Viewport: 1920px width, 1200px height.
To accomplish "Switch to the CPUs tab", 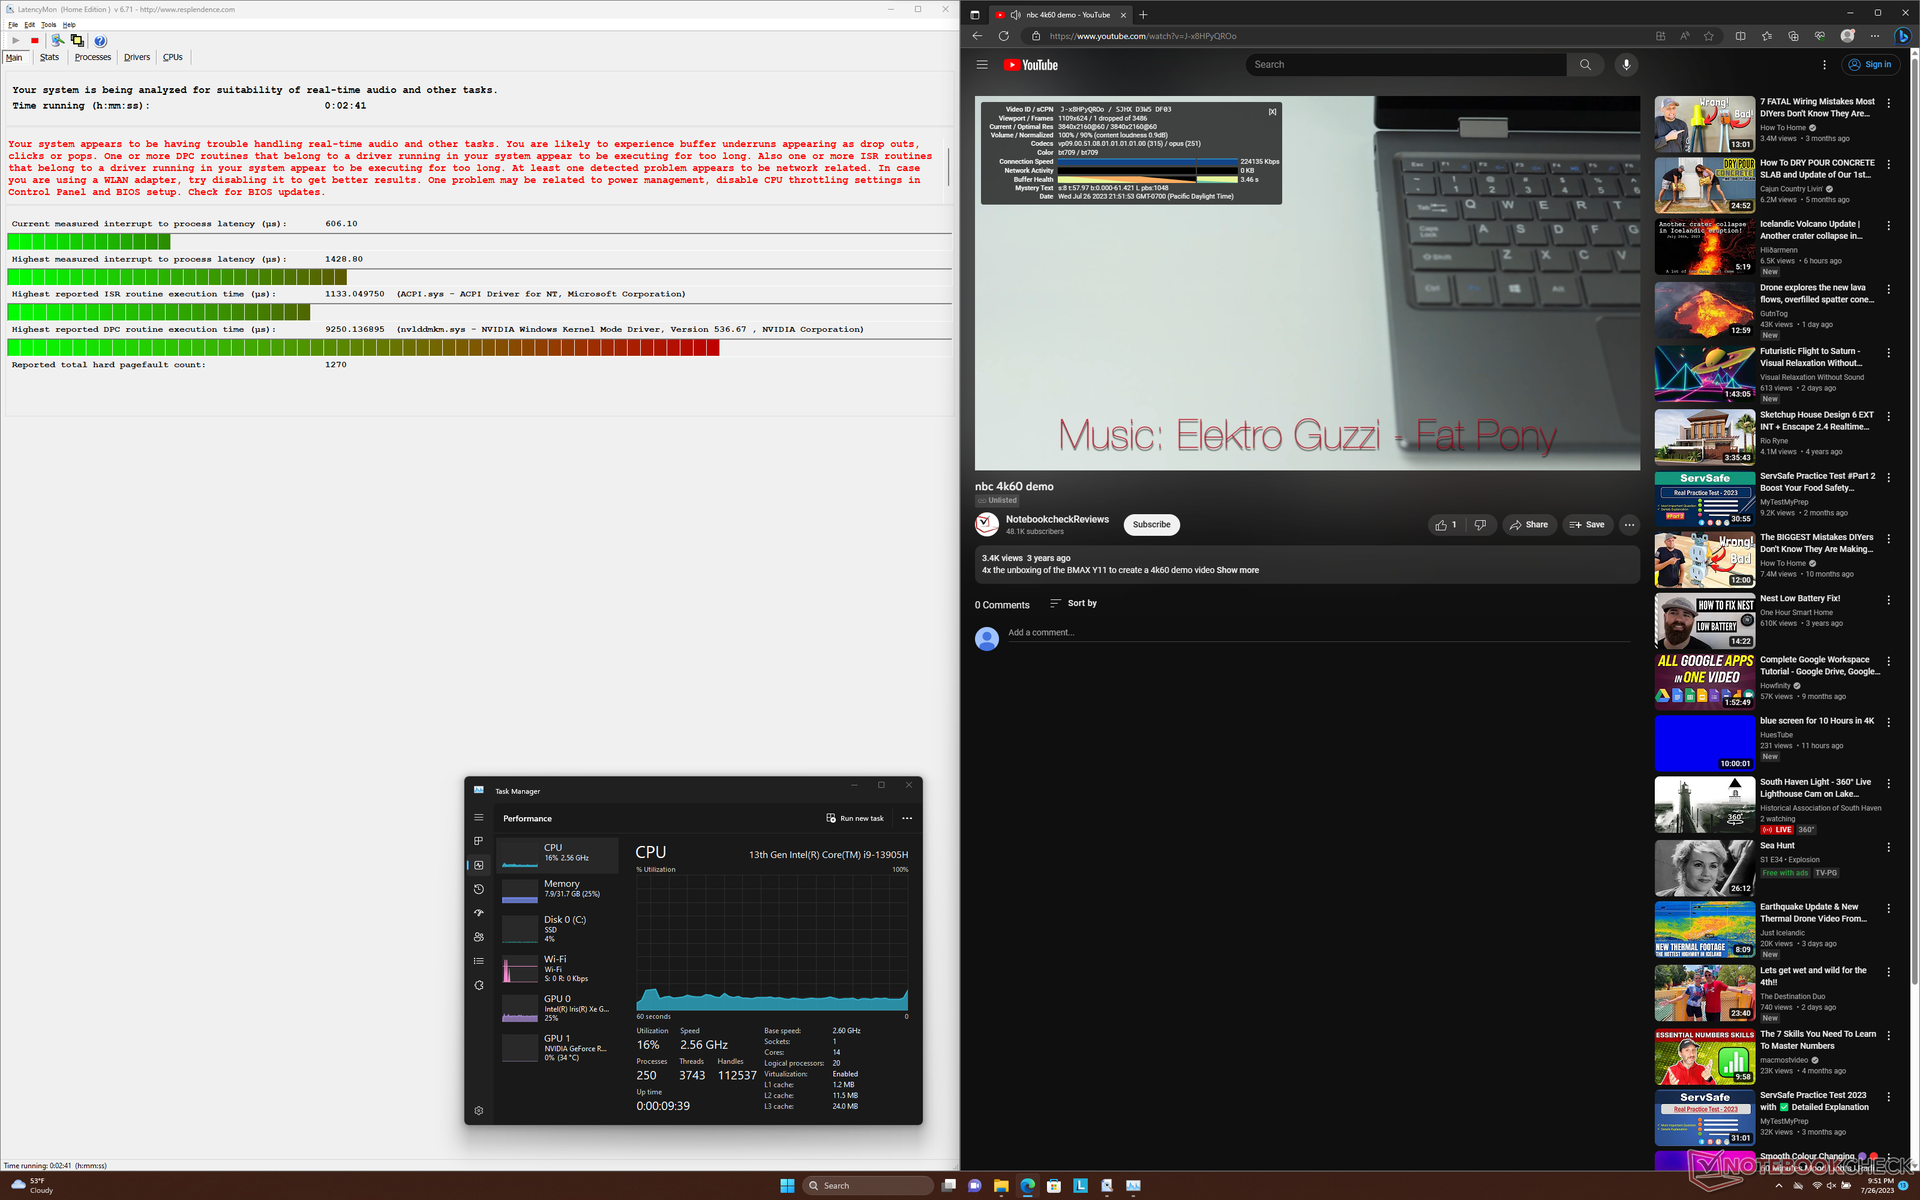I will [173, 57].
